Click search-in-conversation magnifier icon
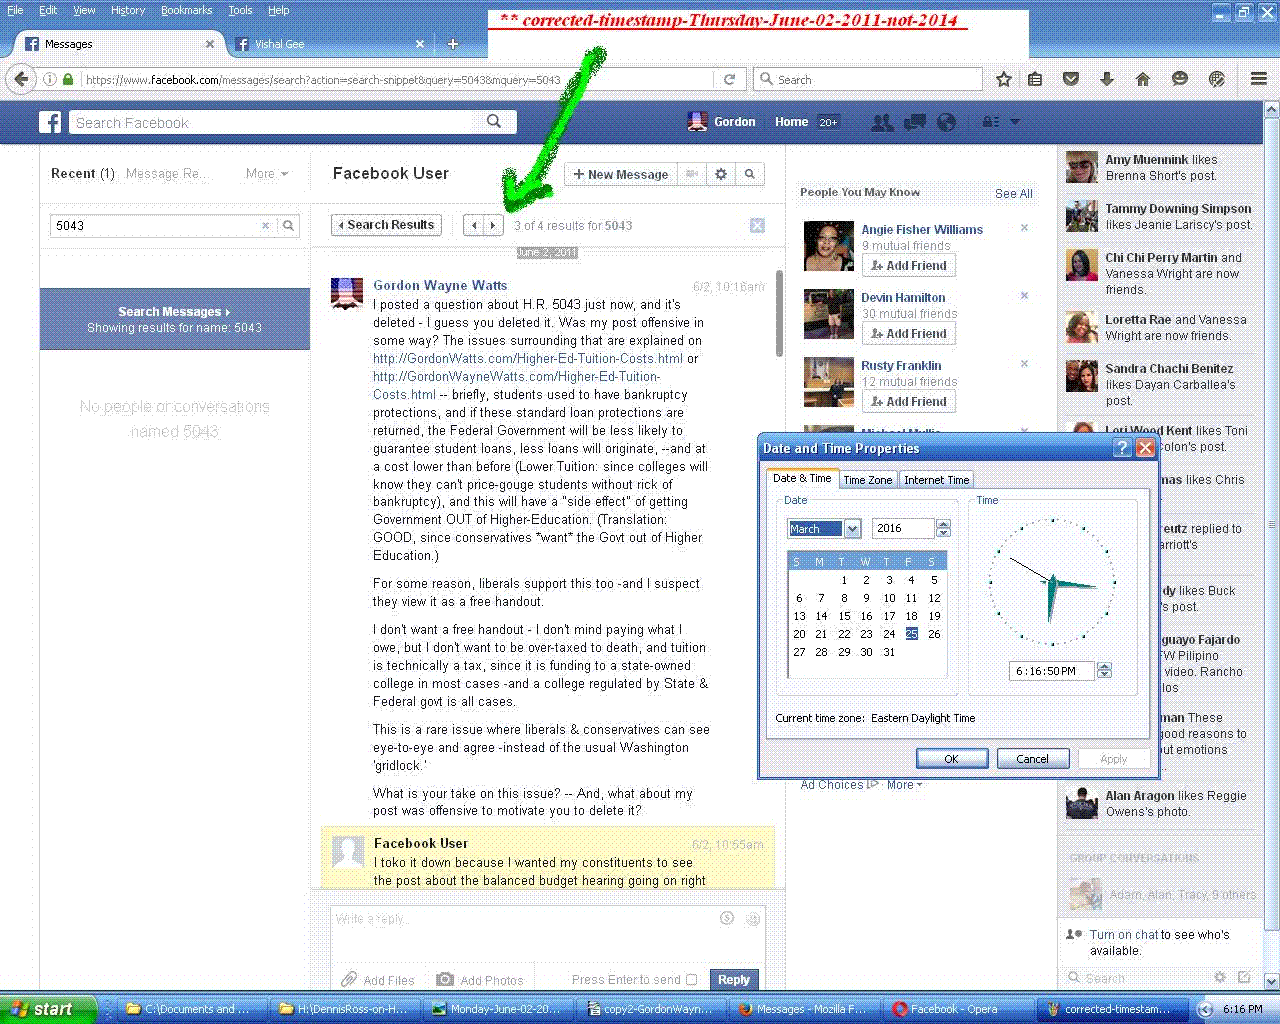Viewport: 1280px width, 1024px height. coord(750,174)
